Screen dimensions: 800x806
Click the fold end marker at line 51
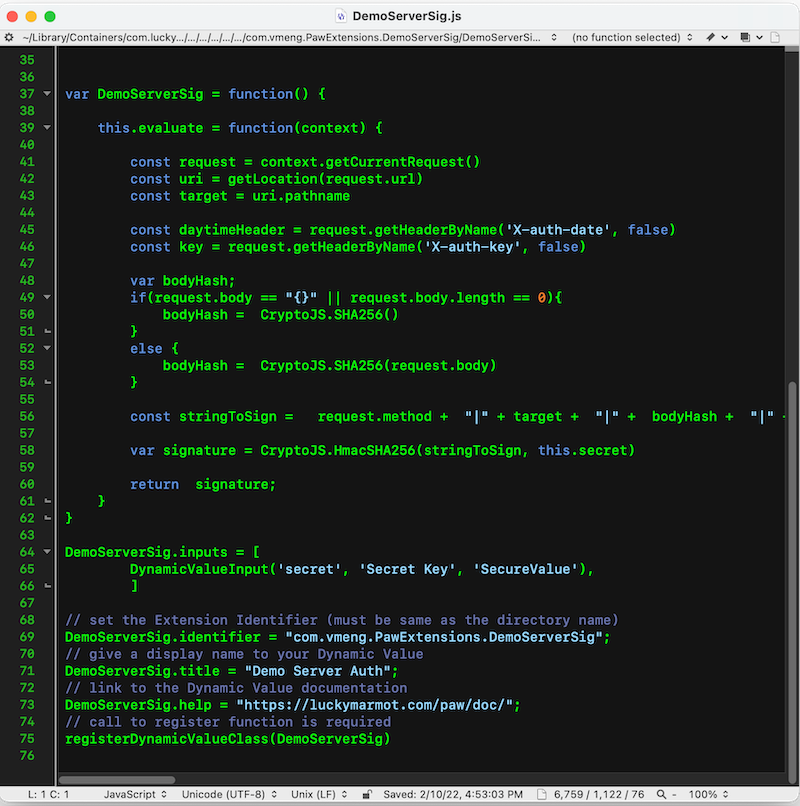point(47,331)
